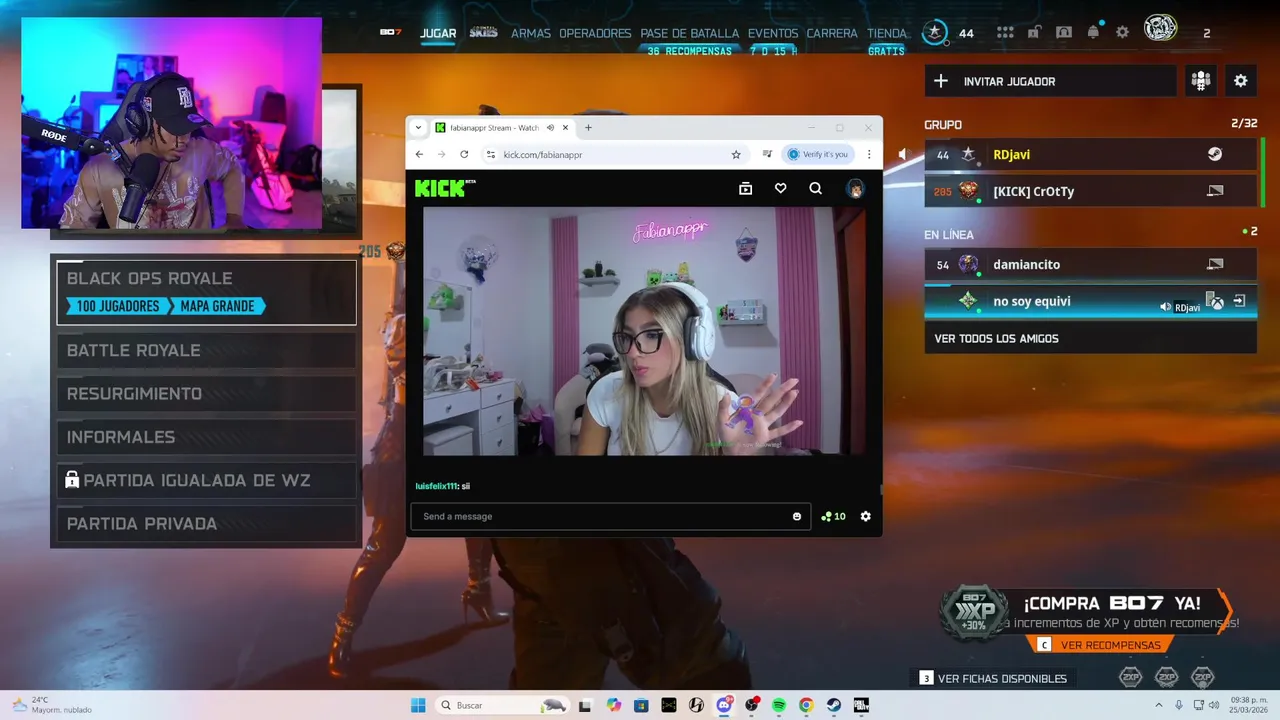Toggle the speaker icon next to the RDjavi row
Screen dimensions: 1280x720
pos(903,154)
